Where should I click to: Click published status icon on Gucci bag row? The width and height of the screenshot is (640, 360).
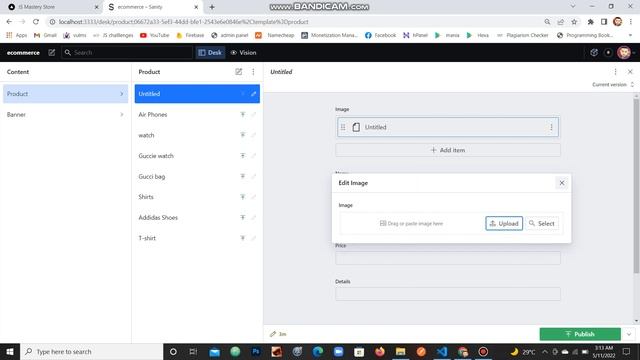tap(242, 176)
